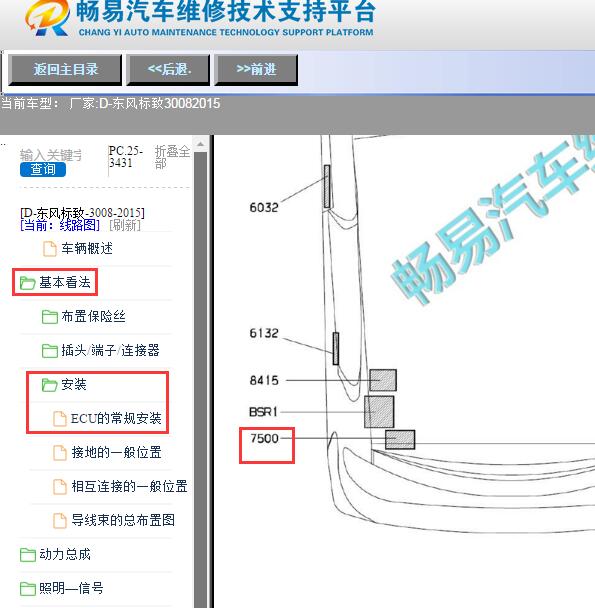Image resolution: width=595 pixels, height=608 pixels.
Task: Select the 基本看法 tree label
Action: tap(65, 282)
